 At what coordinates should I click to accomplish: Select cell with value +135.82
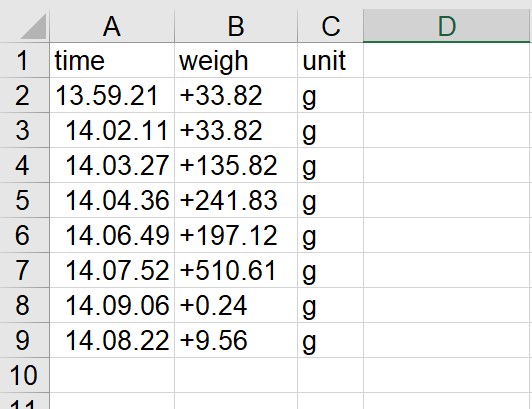point(236,165)
